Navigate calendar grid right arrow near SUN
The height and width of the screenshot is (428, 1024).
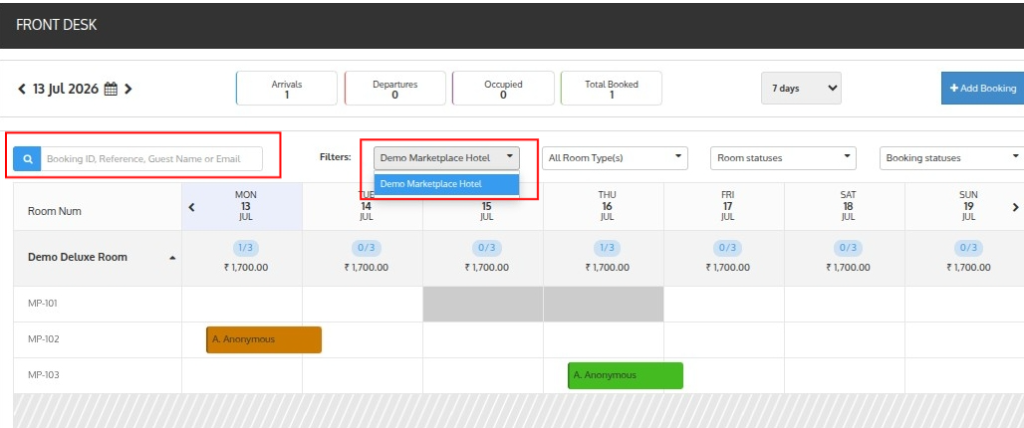[x=1016, y=207]
